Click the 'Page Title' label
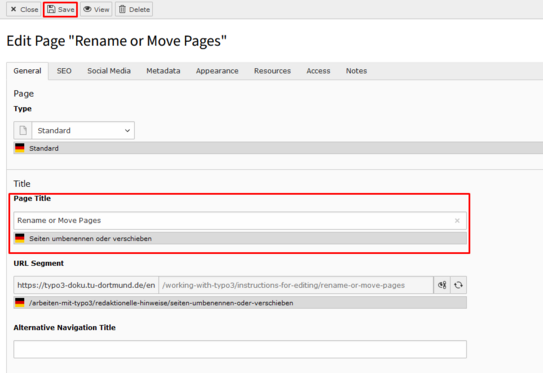Image resolution: width=543 pixels, height=373 pixels. 32,198
